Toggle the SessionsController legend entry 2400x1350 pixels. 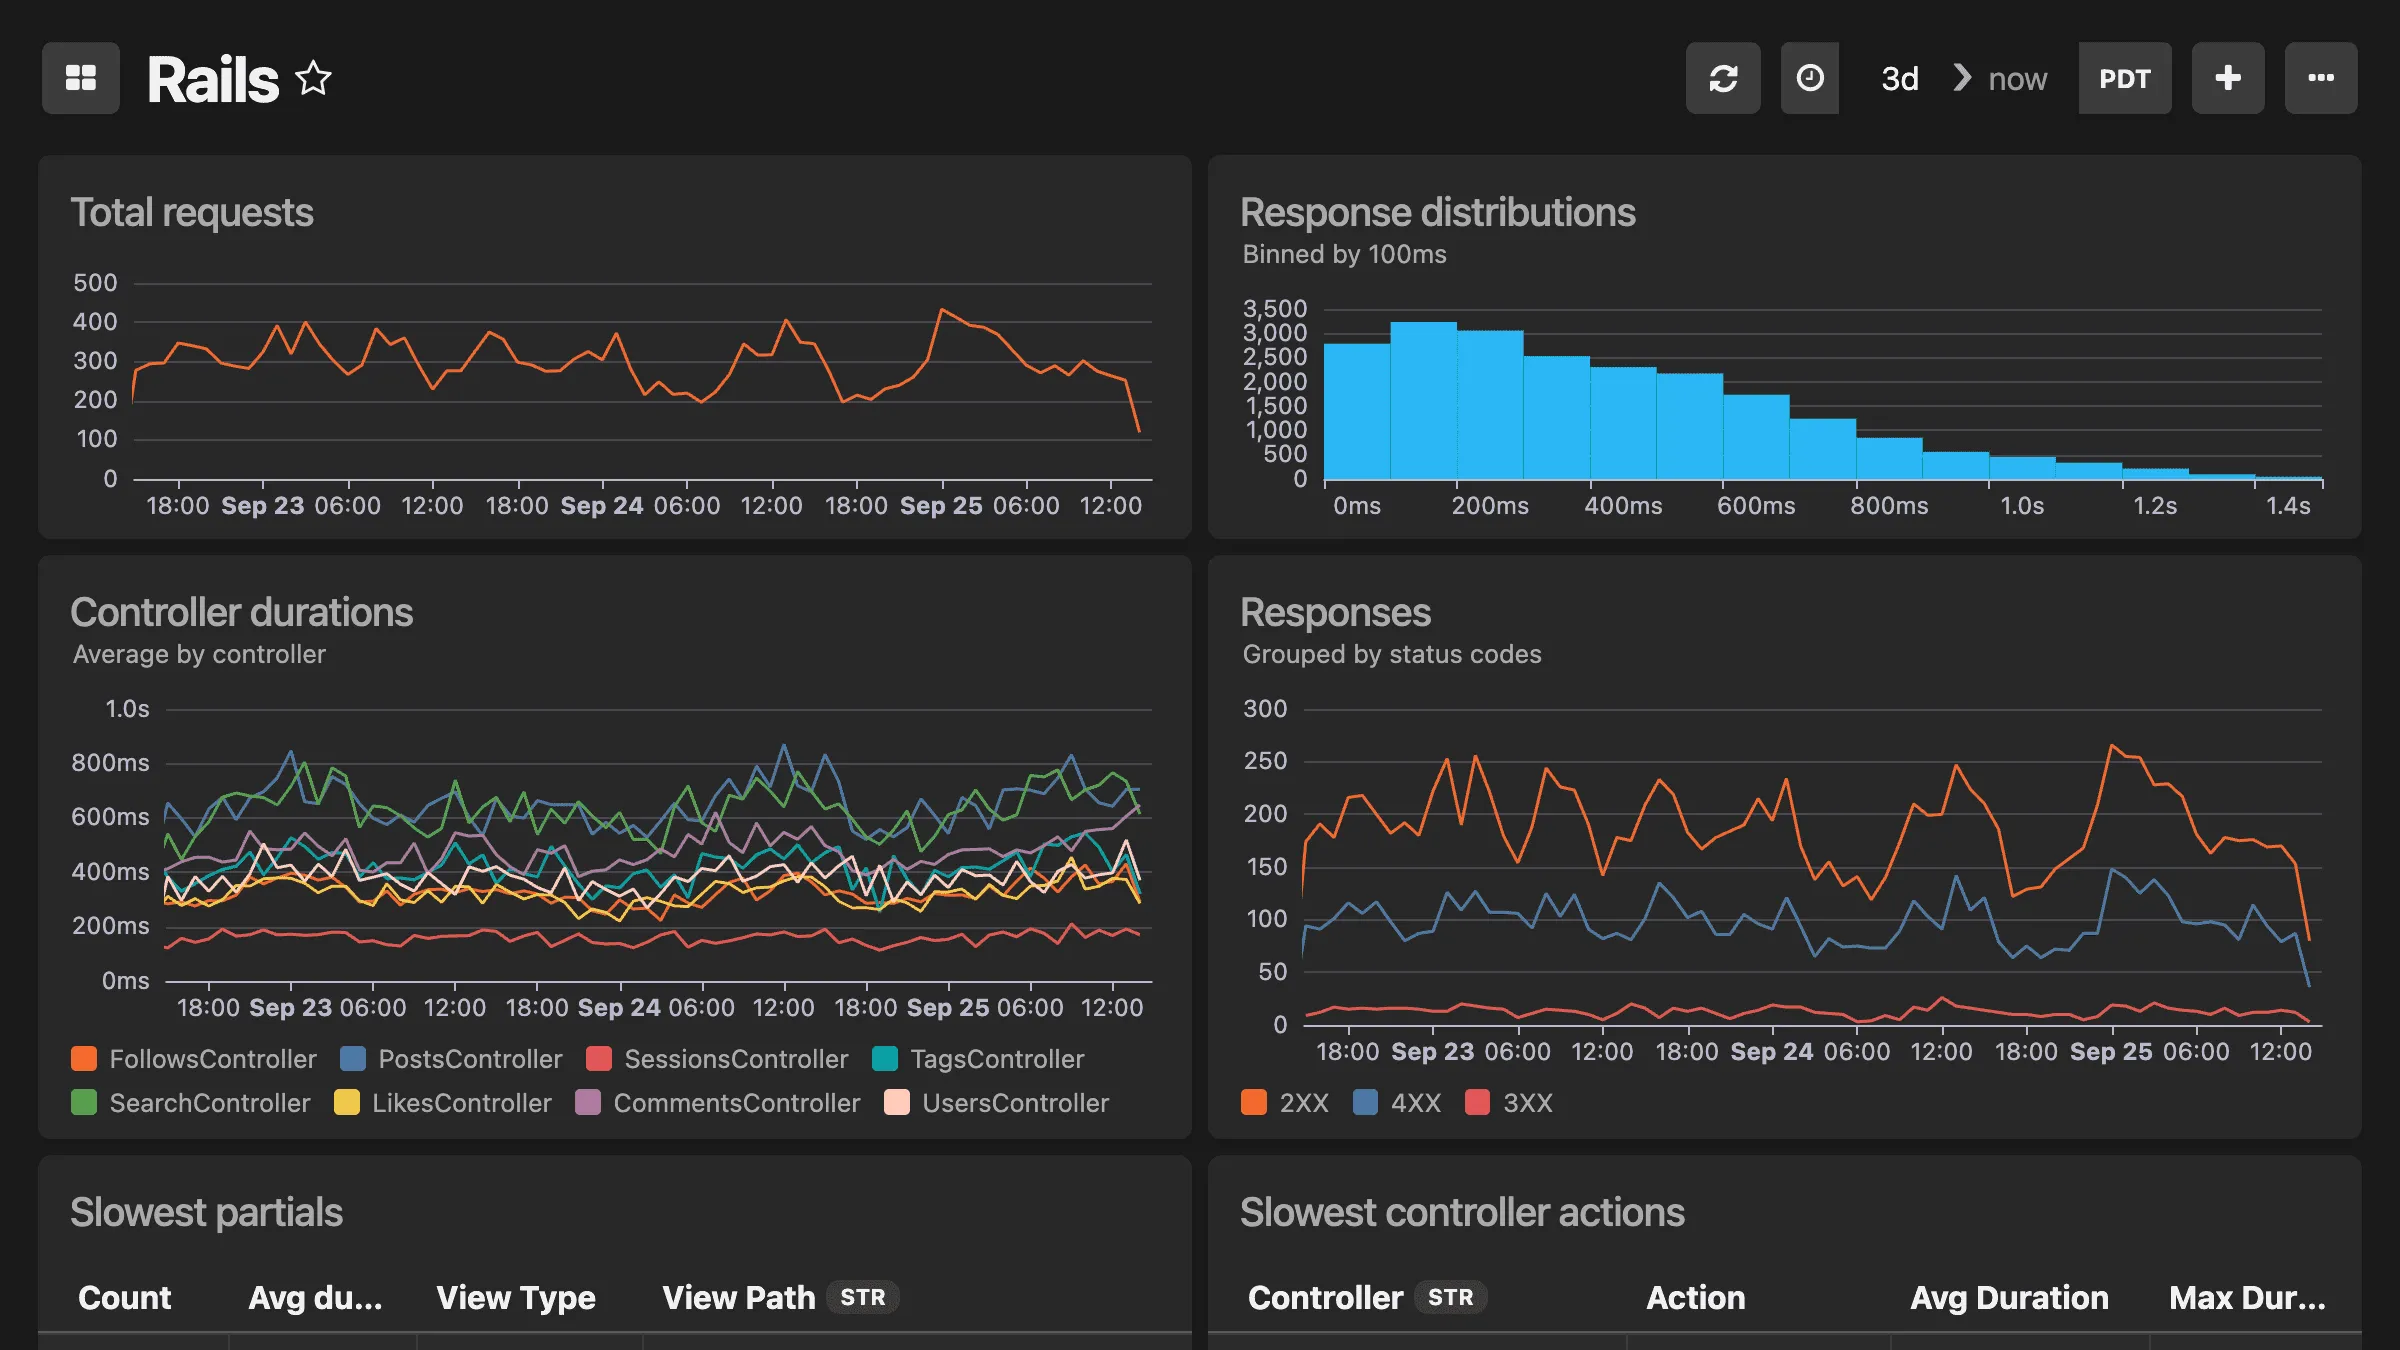[x=735, y=1059]
